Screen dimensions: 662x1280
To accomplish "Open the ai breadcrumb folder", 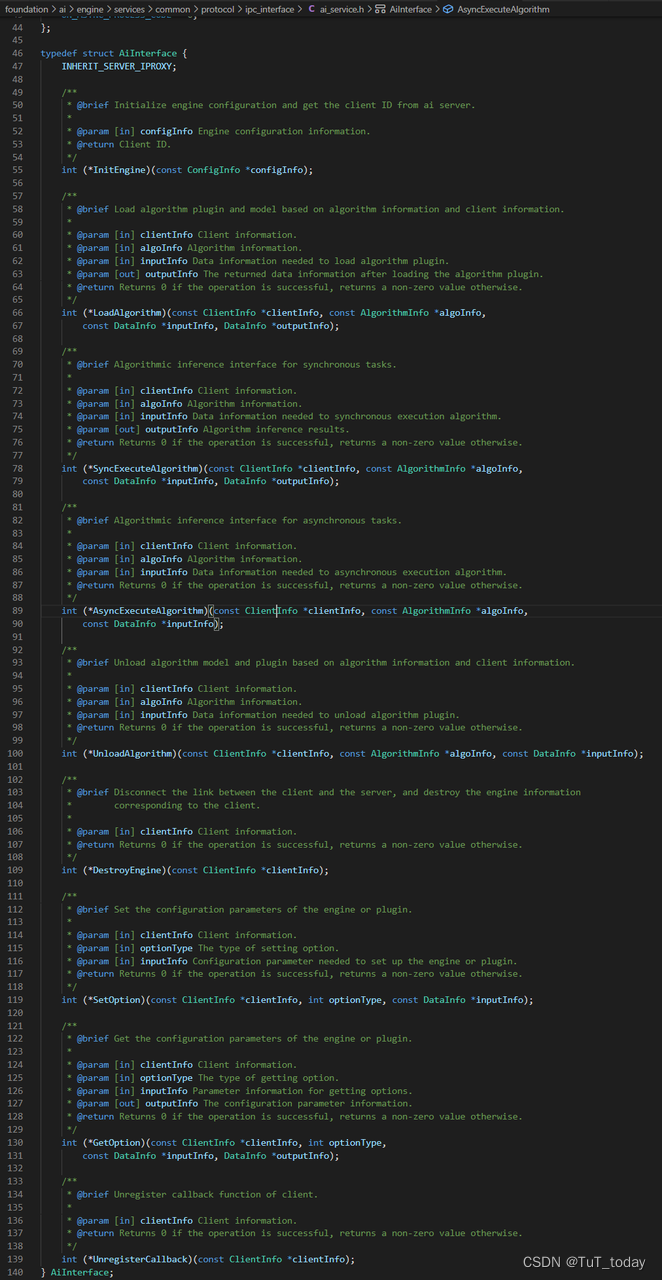I will (x=62, y=8).
